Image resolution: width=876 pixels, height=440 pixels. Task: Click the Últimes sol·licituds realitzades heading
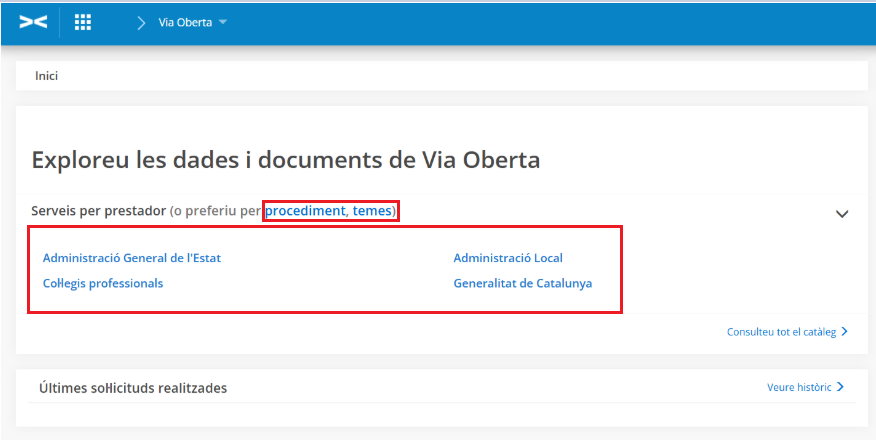(133, 388)
